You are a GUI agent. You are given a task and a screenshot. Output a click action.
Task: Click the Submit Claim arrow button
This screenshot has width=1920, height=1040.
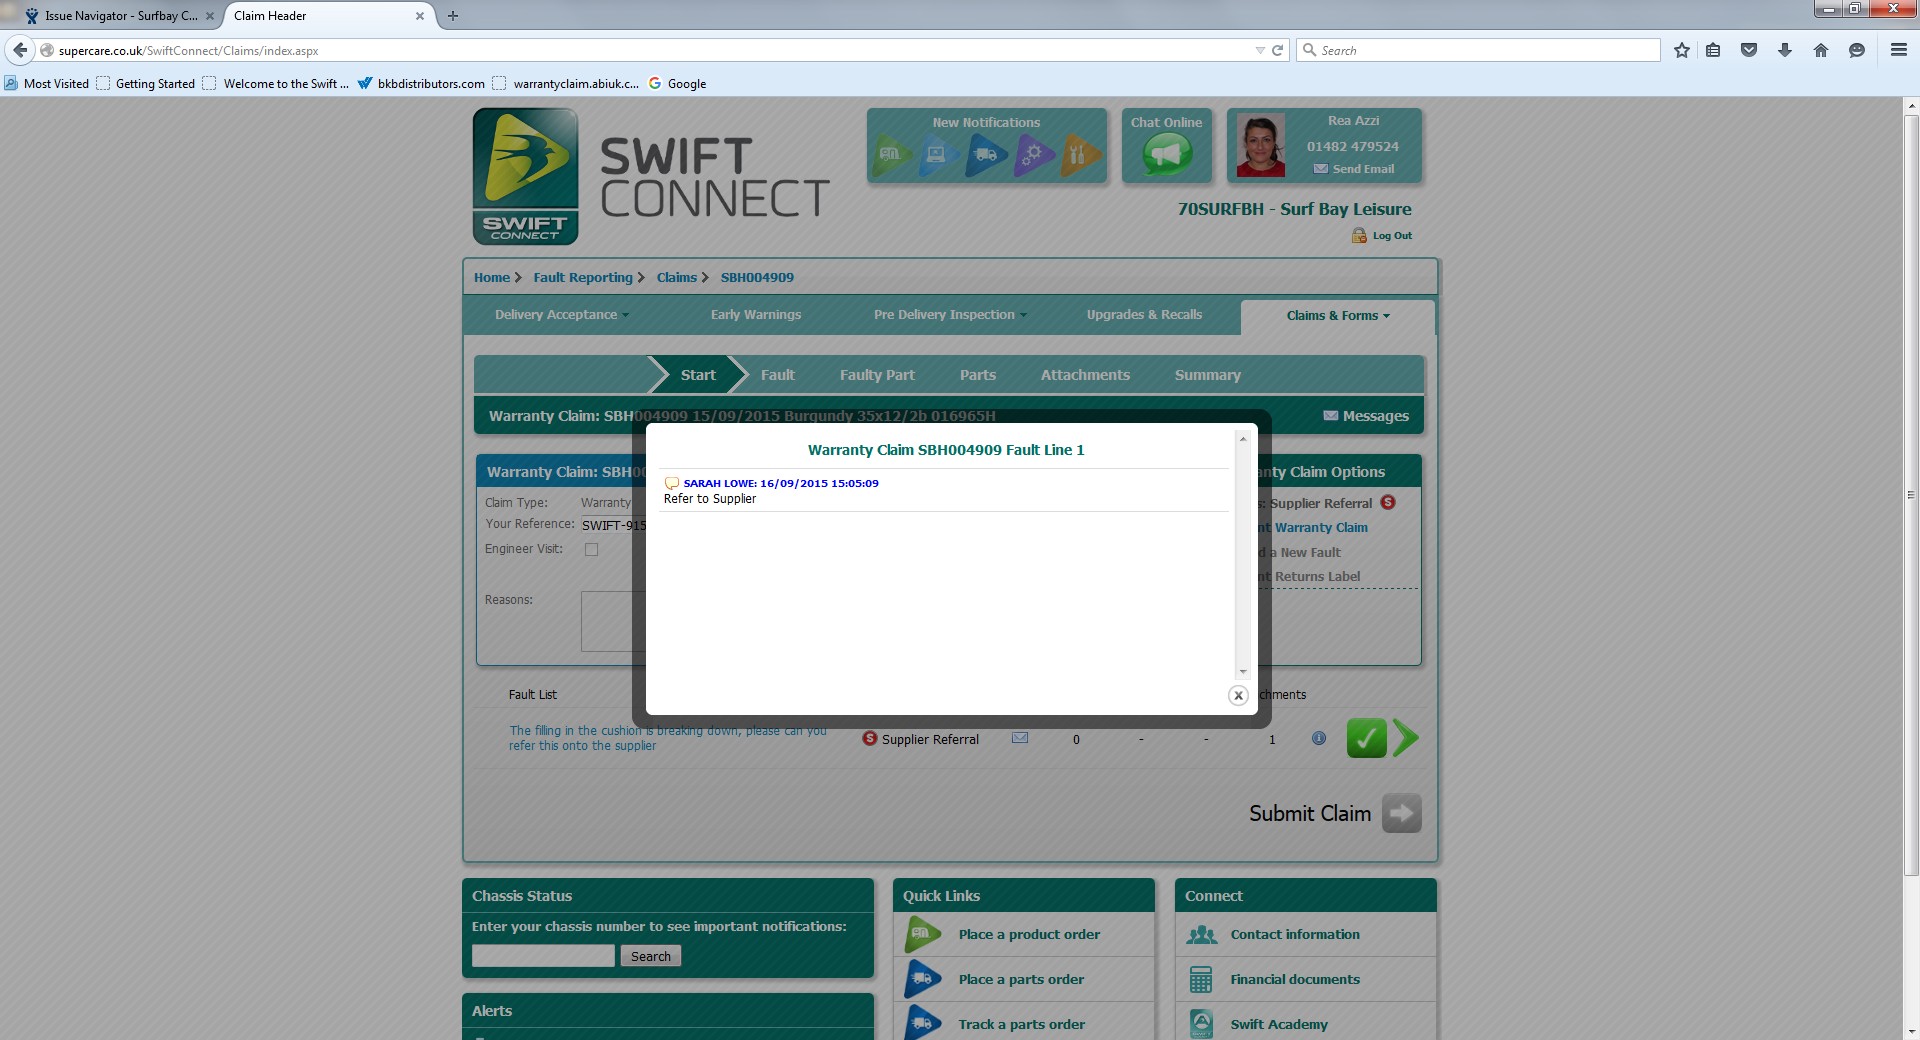pos(1401,813)
